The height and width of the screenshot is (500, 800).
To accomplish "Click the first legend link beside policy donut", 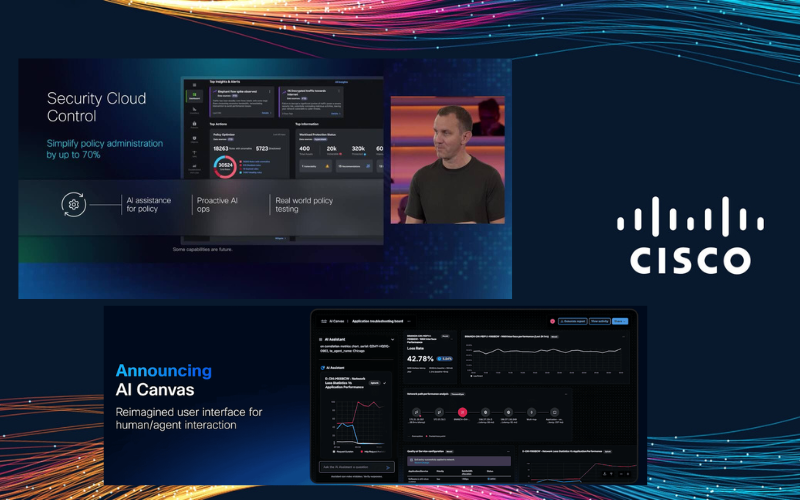I will pyautogui.click(x=256, y=162).
